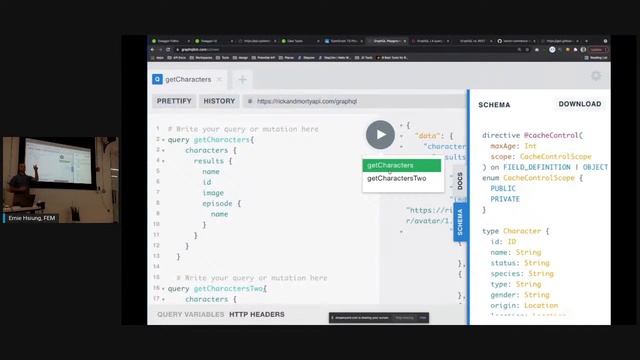Collapse the top-level response JSON arrow
Viewport: 640px width, 360px height.
(x=401, y=125)
